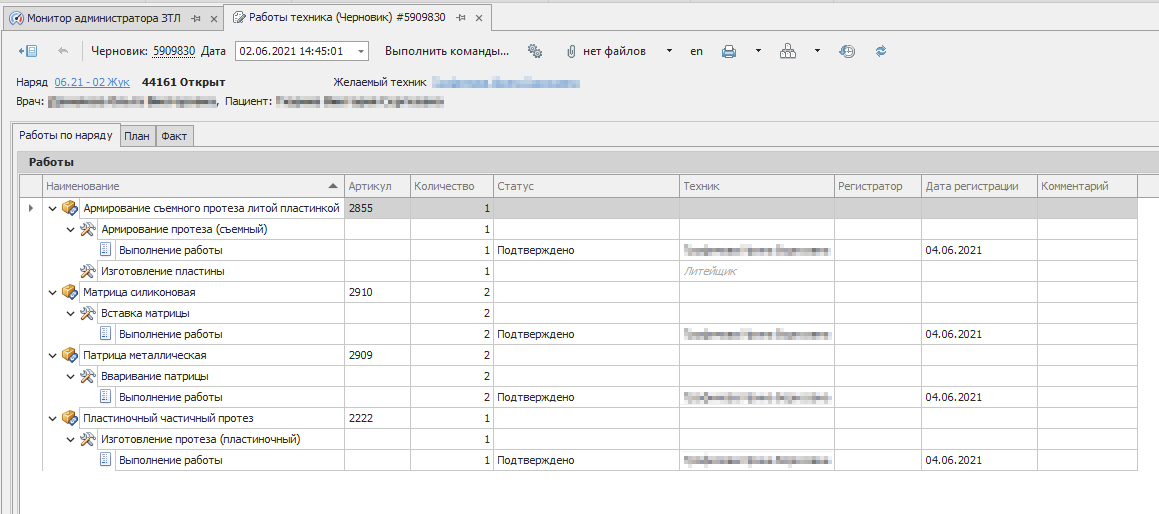The width and height of the screenshot is (1159, 514).
Task: Open the history clock icon
Action: coord(847,51)
